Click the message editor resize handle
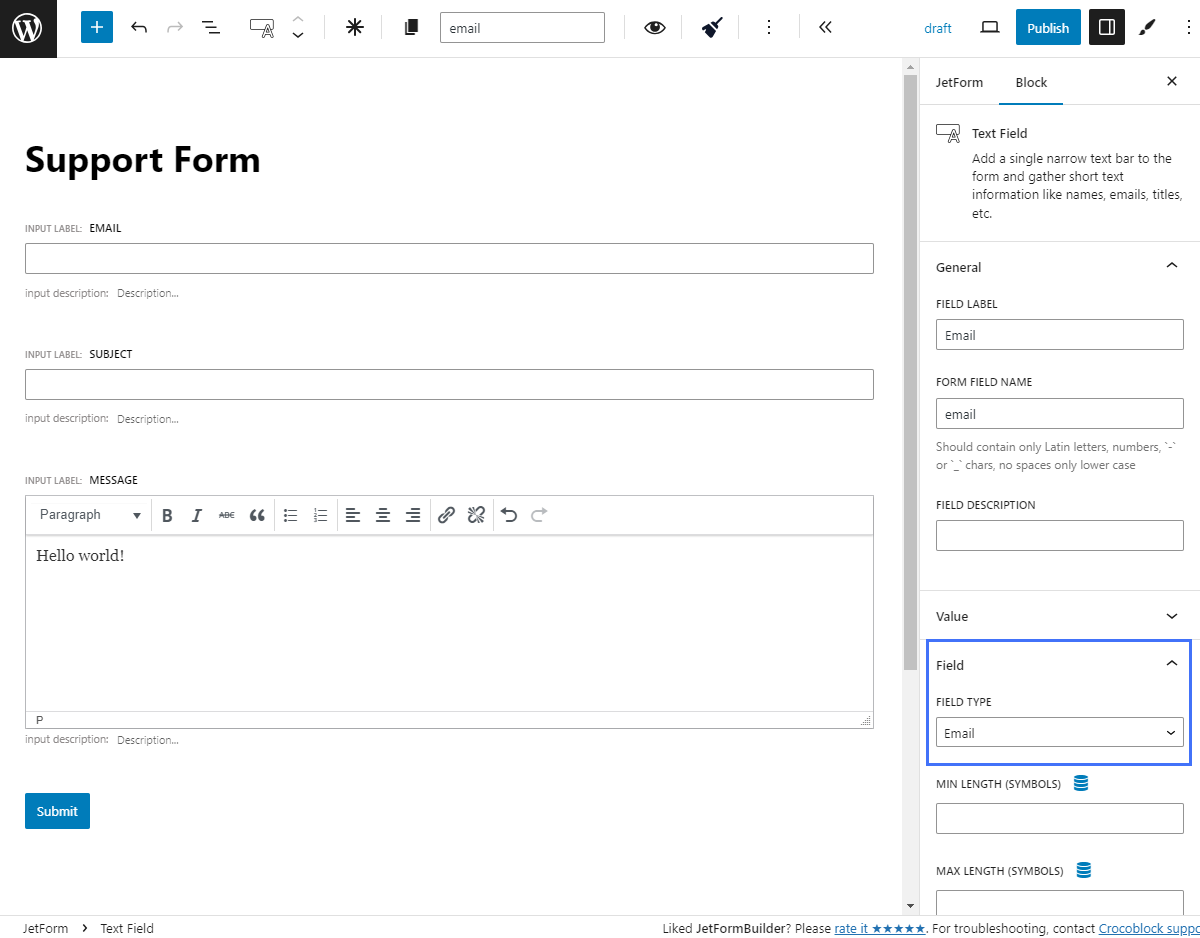Image resolution: width=1200 pixels, height=938 pixels. pyautogui.click(x=866, y=720)
